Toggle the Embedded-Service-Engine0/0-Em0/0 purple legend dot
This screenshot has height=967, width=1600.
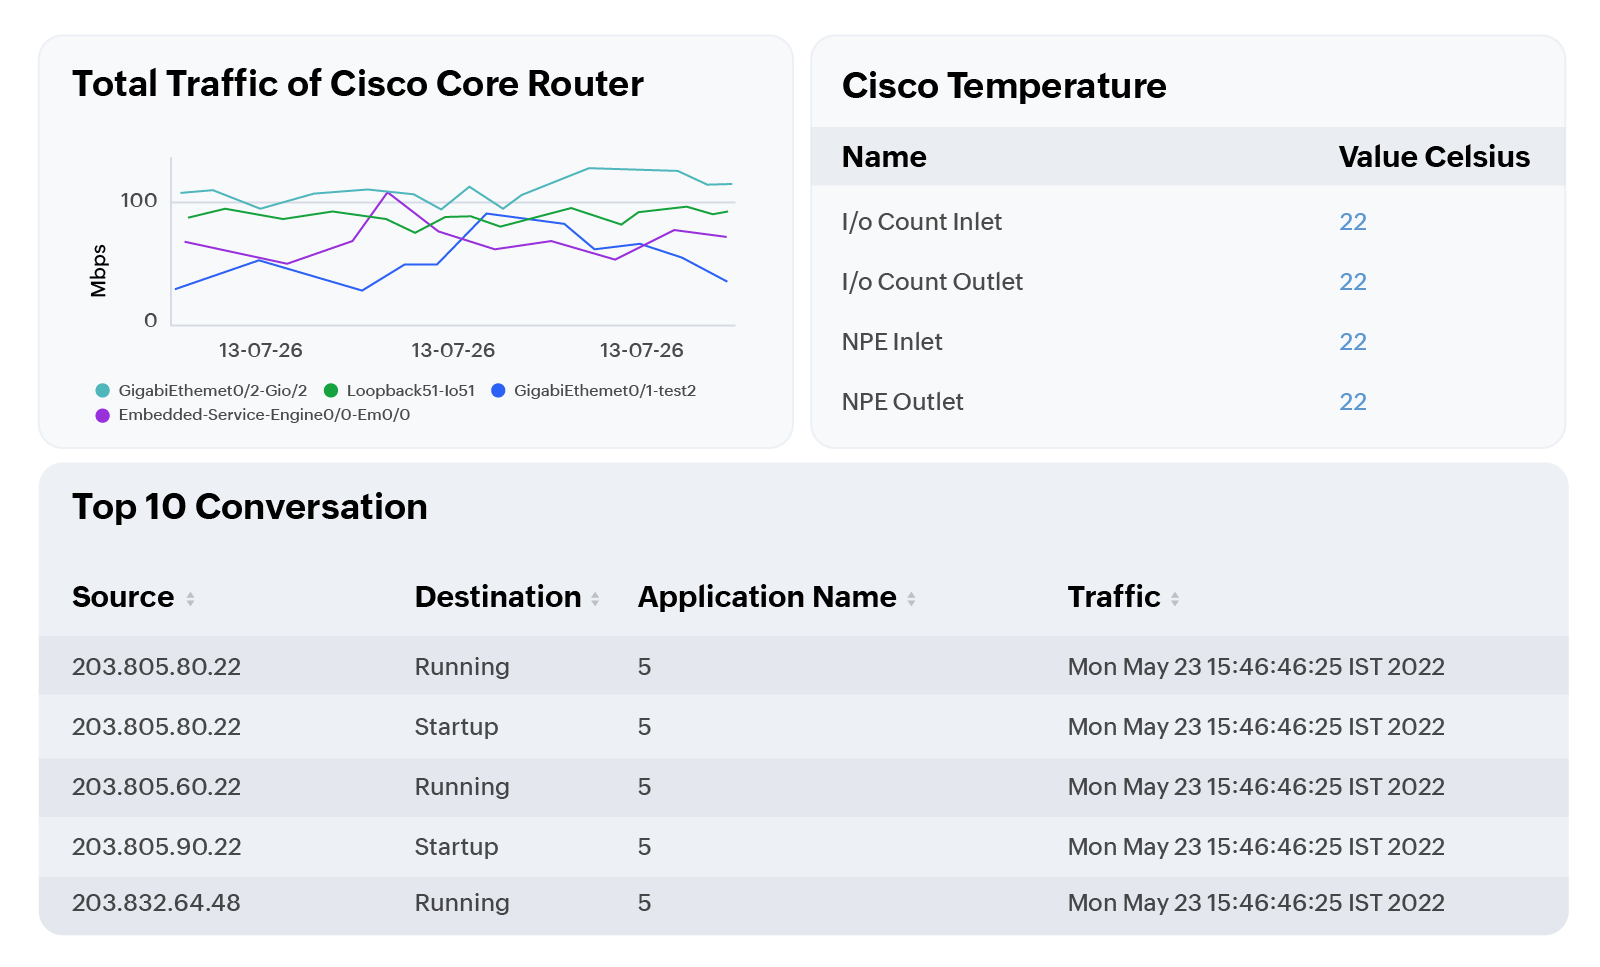pyautogui.click(x=102, y=415)
